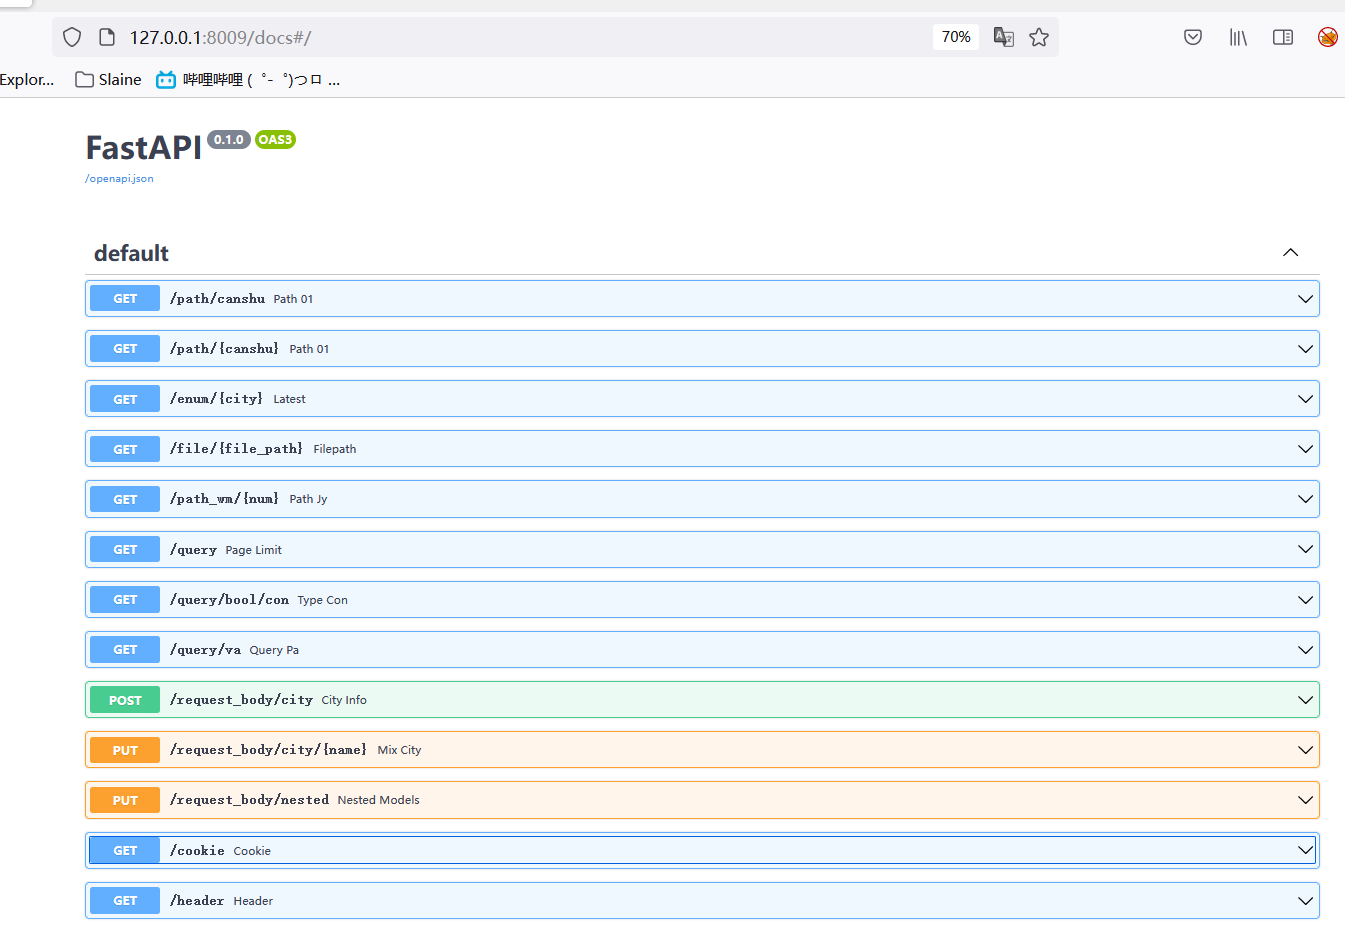1345x942 pixels.
Task: Expand the GET /query Page Limit arrow
Action: (1305, 549)
